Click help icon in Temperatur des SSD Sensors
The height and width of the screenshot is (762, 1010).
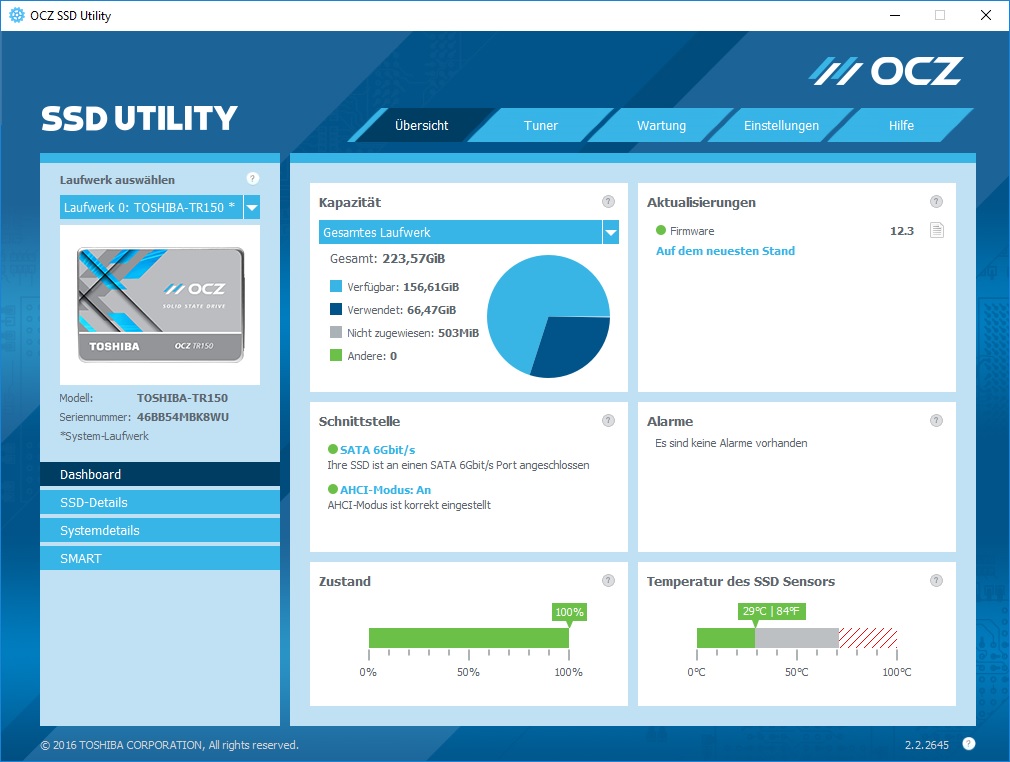tap(936, 581)
